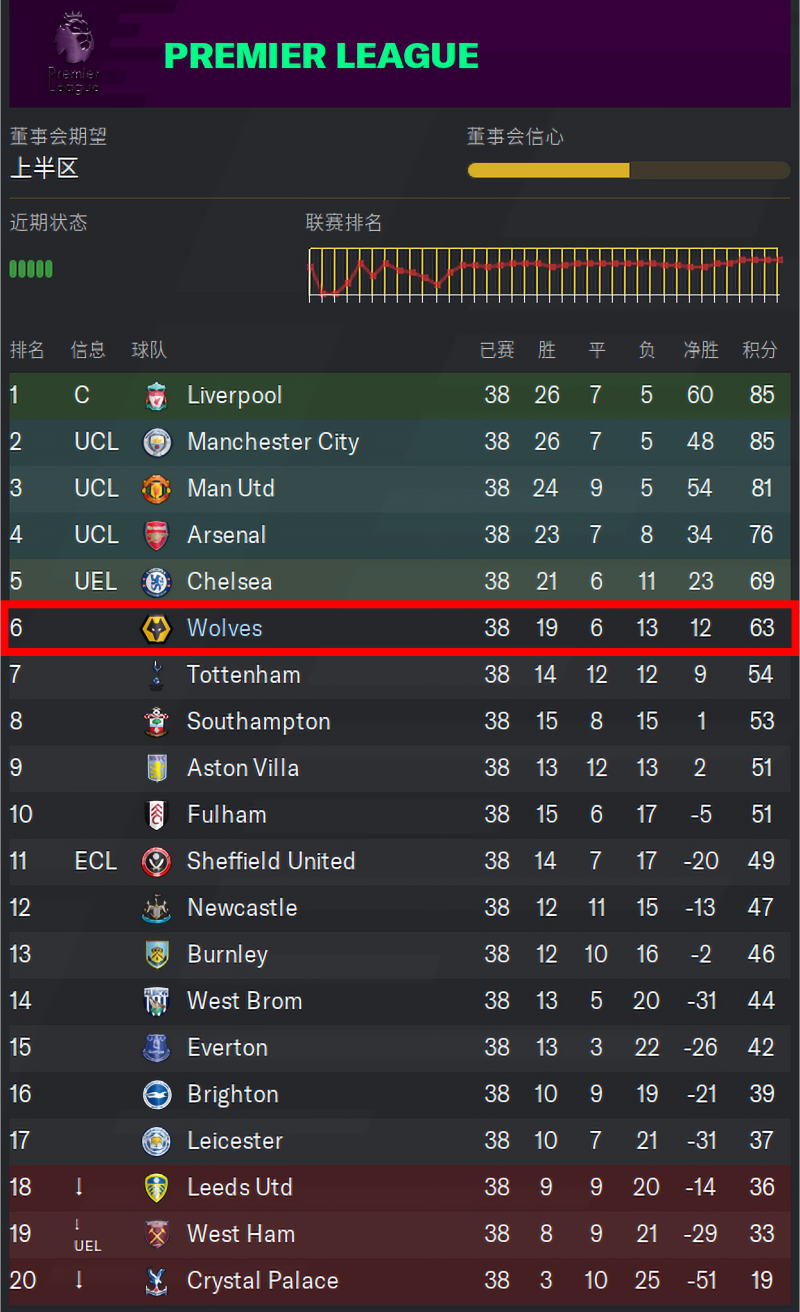Sort table by 净胜 column header
The width and height of the screenshot is (800, 1312).
(700, 350)
